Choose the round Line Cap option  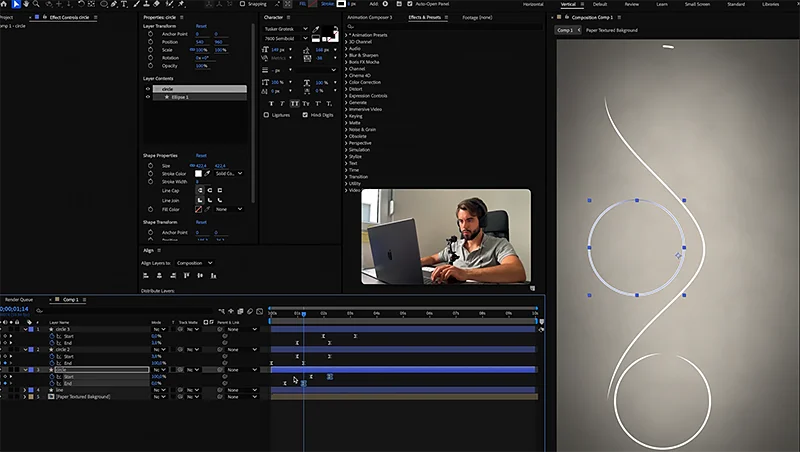click(210, 190)
